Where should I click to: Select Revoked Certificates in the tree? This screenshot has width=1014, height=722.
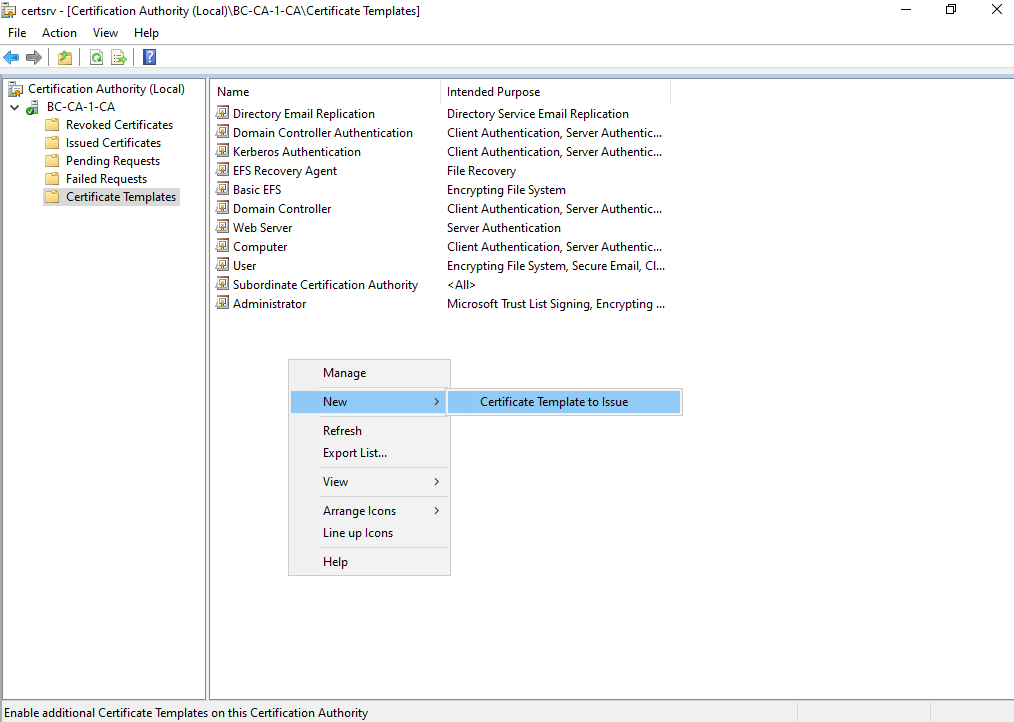point(120,125)
